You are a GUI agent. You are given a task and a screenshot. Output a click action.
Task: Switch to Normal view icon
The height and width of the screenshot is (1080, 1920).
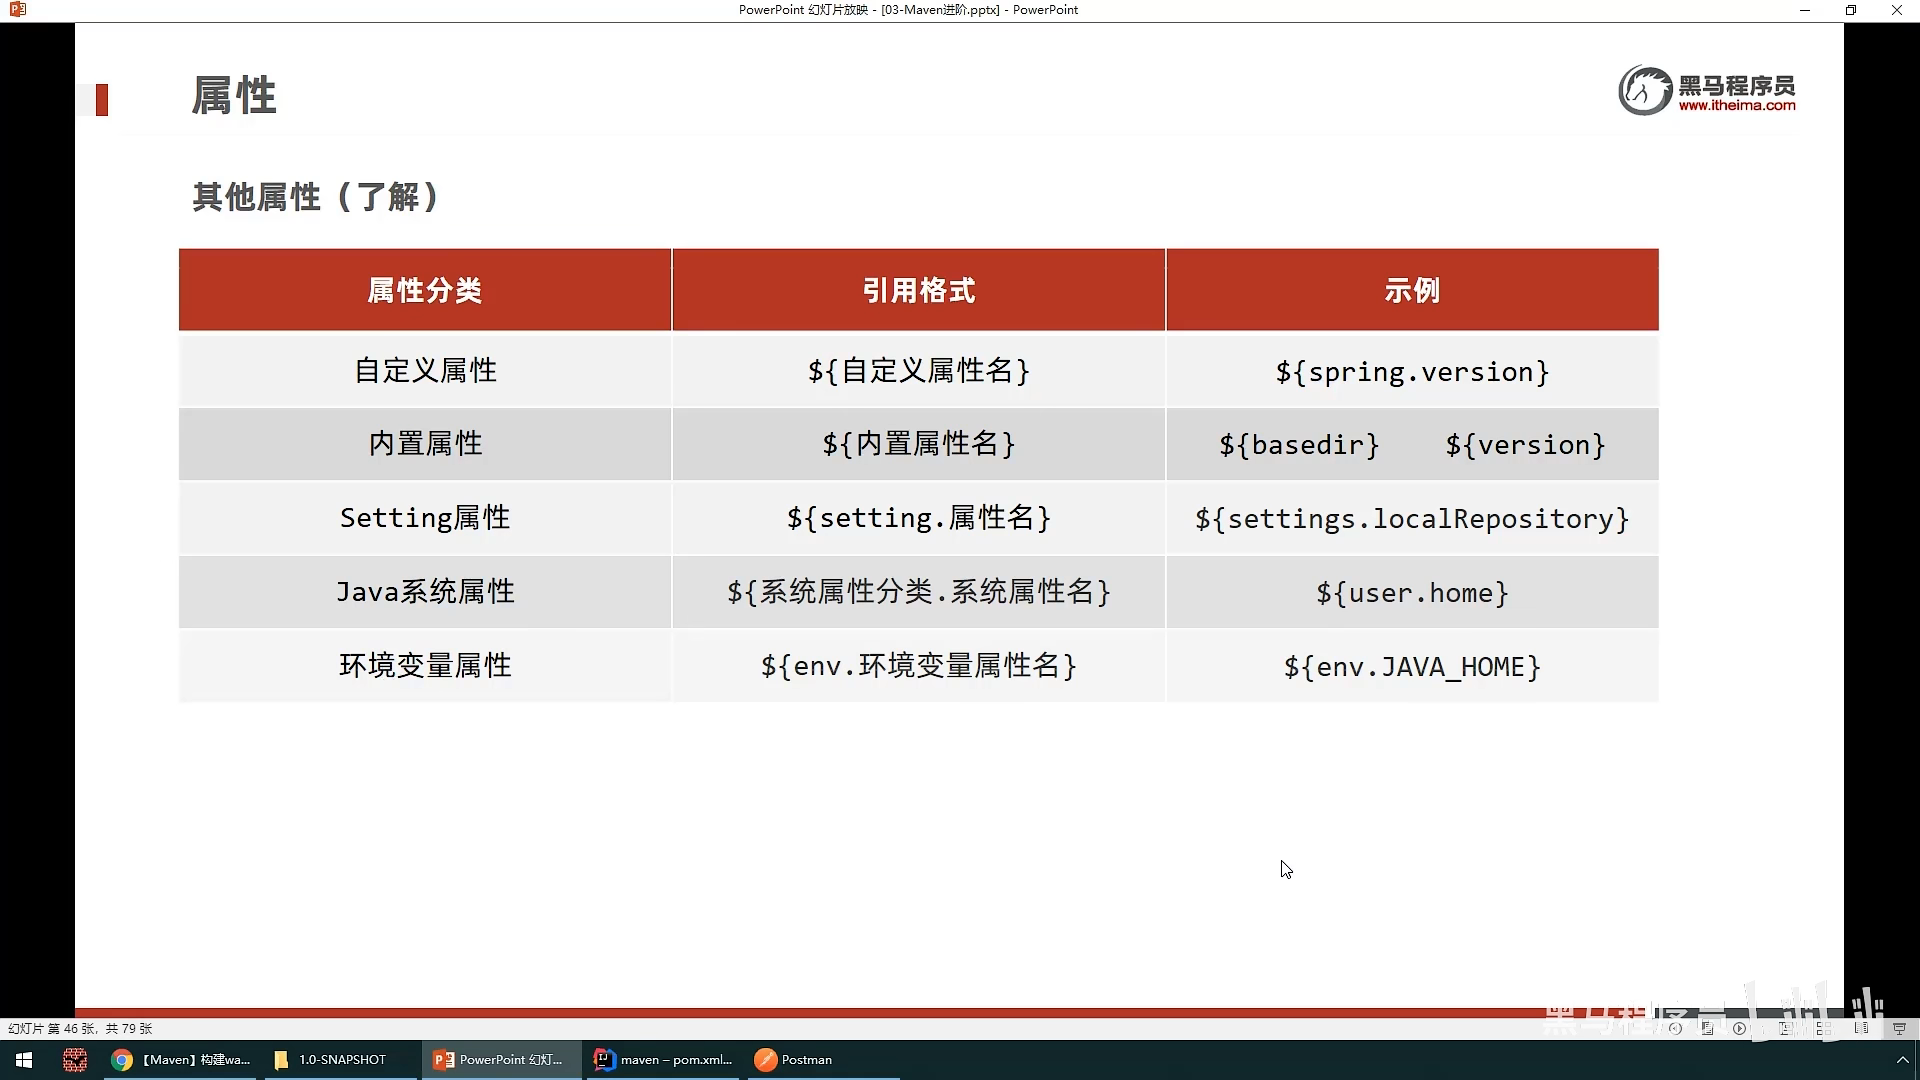pos(1785,1028)
